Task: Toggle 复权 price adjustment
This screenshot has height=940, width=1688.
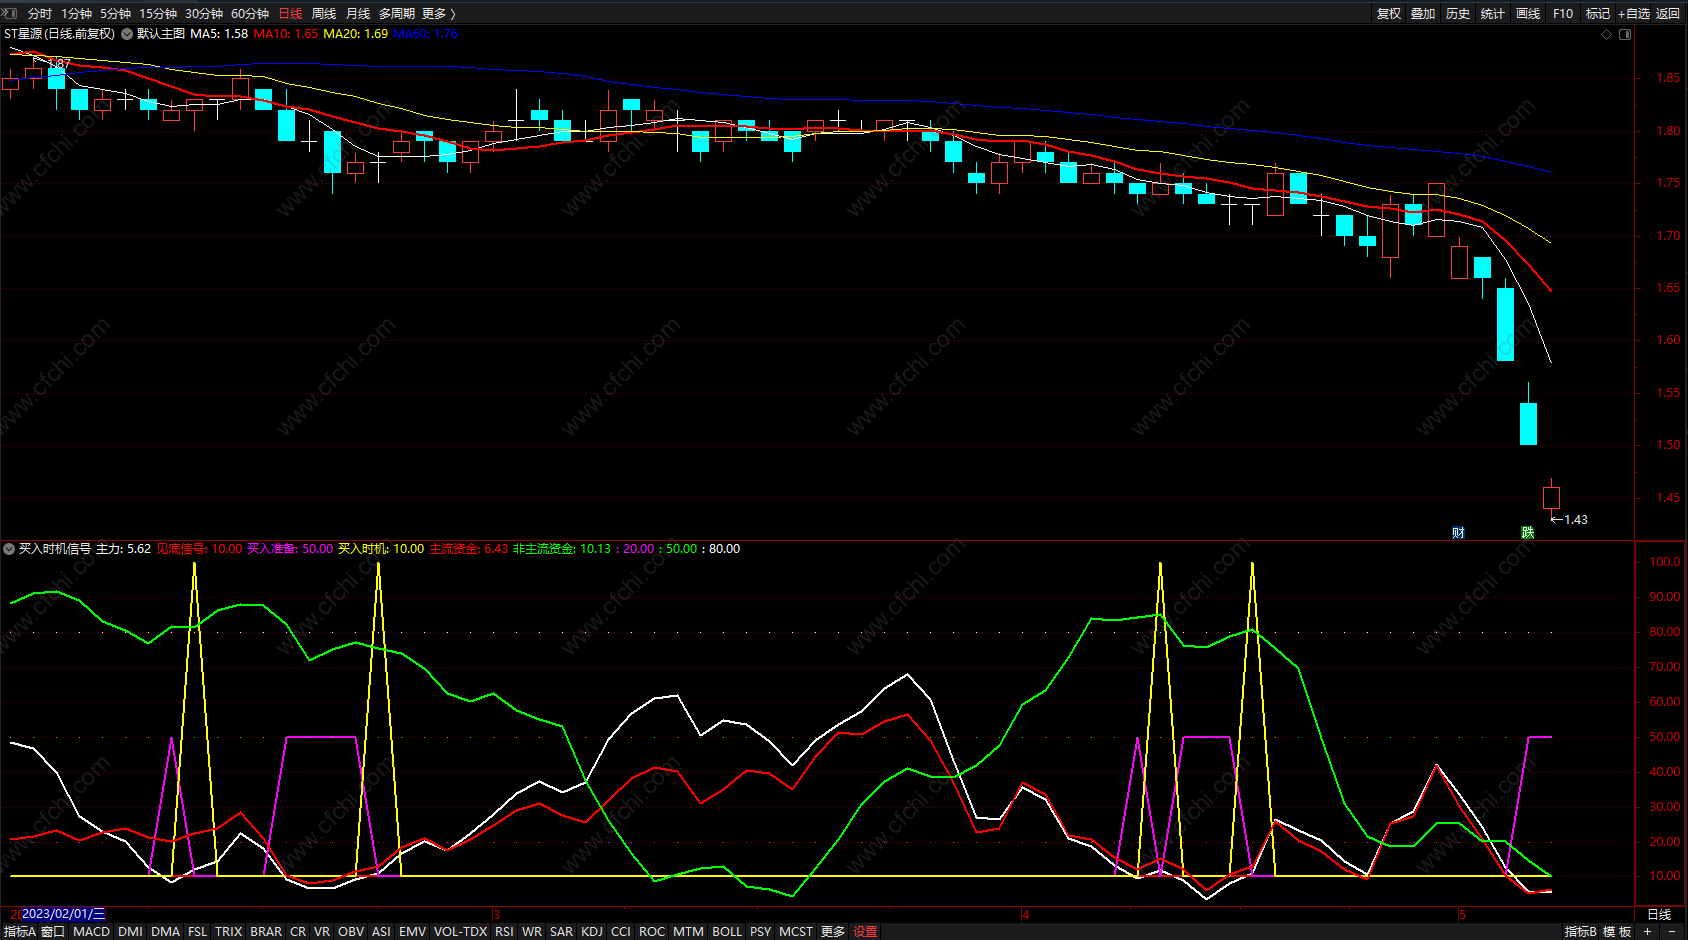Action: click(1389, 13)
